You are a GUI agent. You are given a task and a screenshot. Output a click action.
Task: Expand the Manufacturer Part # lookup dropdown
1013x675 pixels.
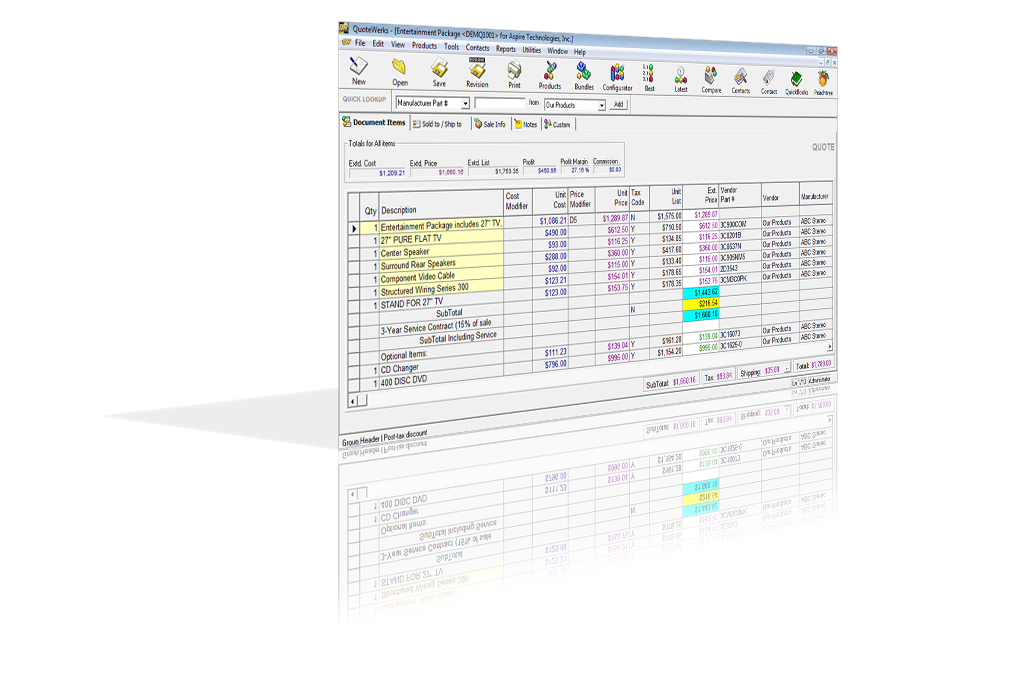click(465, 103)
